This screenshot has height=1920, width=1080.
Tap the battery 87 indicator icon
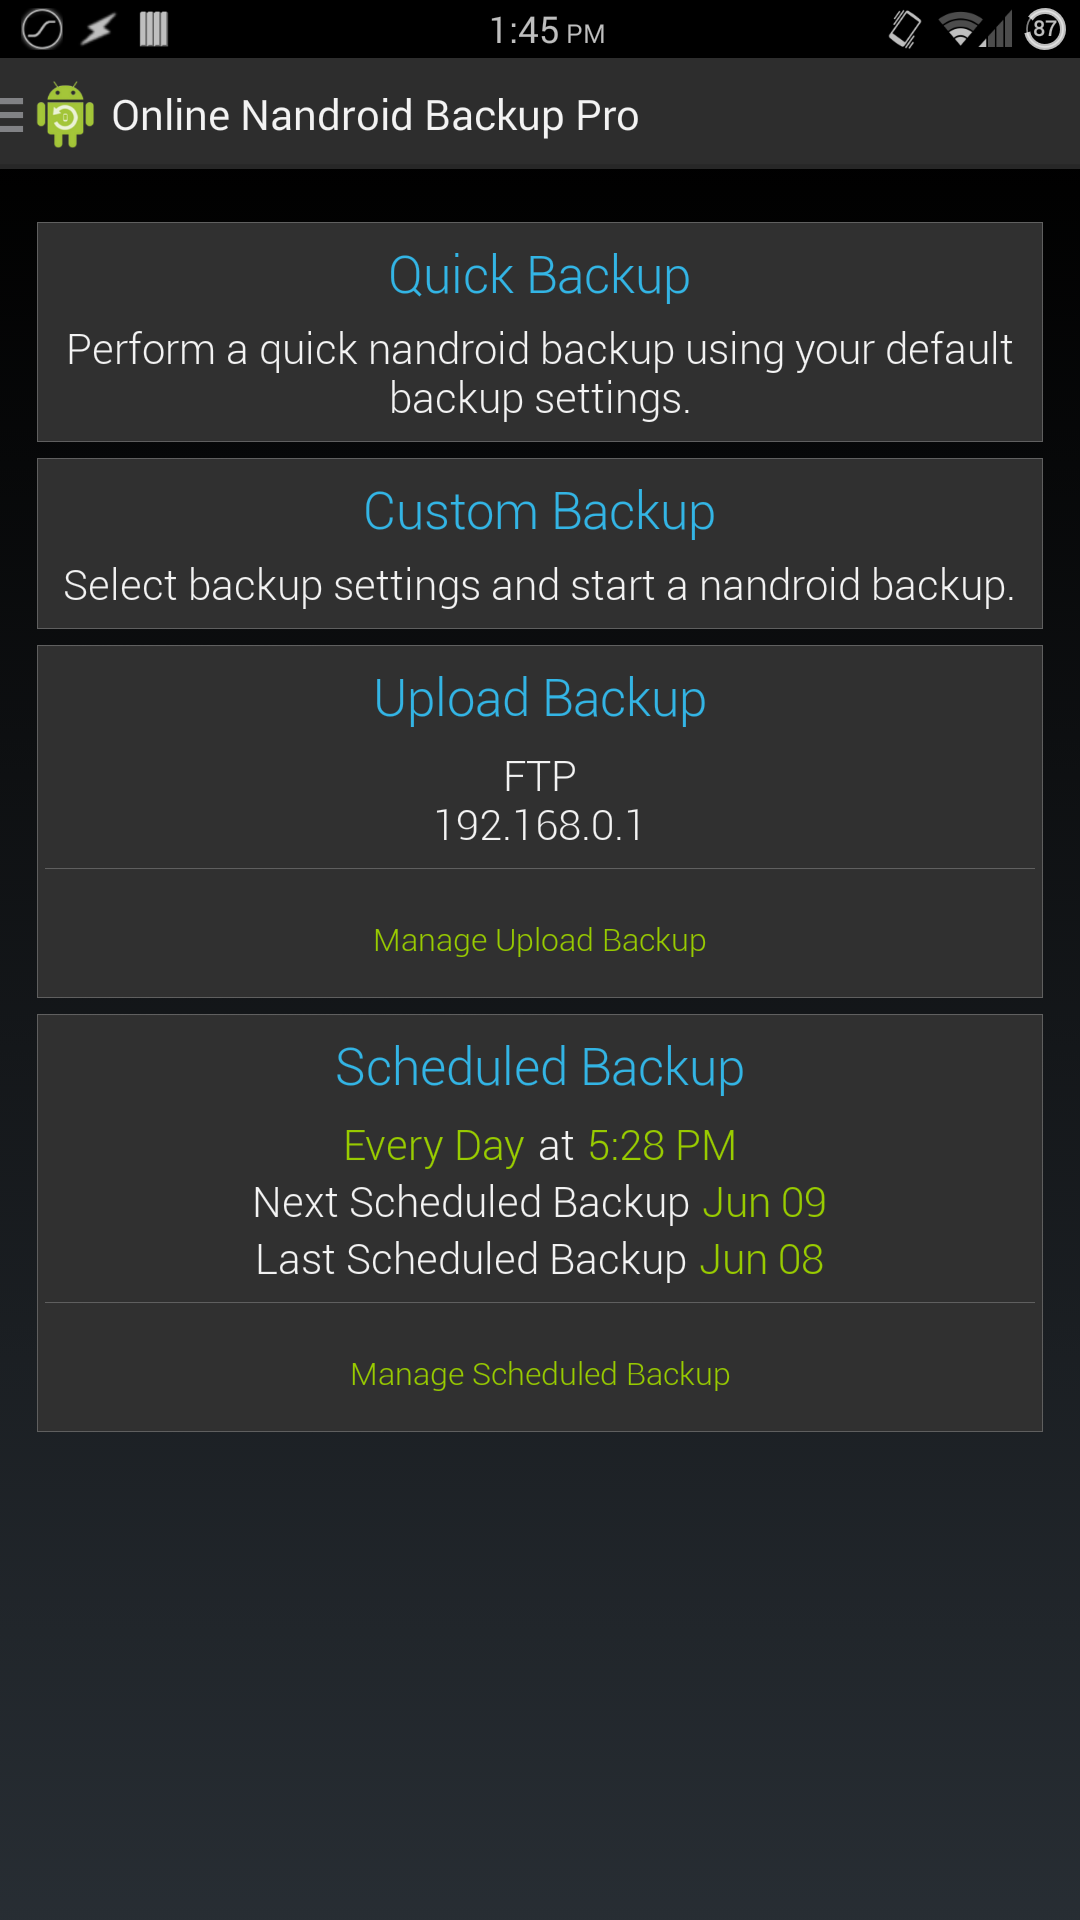tap(1045, 29)
